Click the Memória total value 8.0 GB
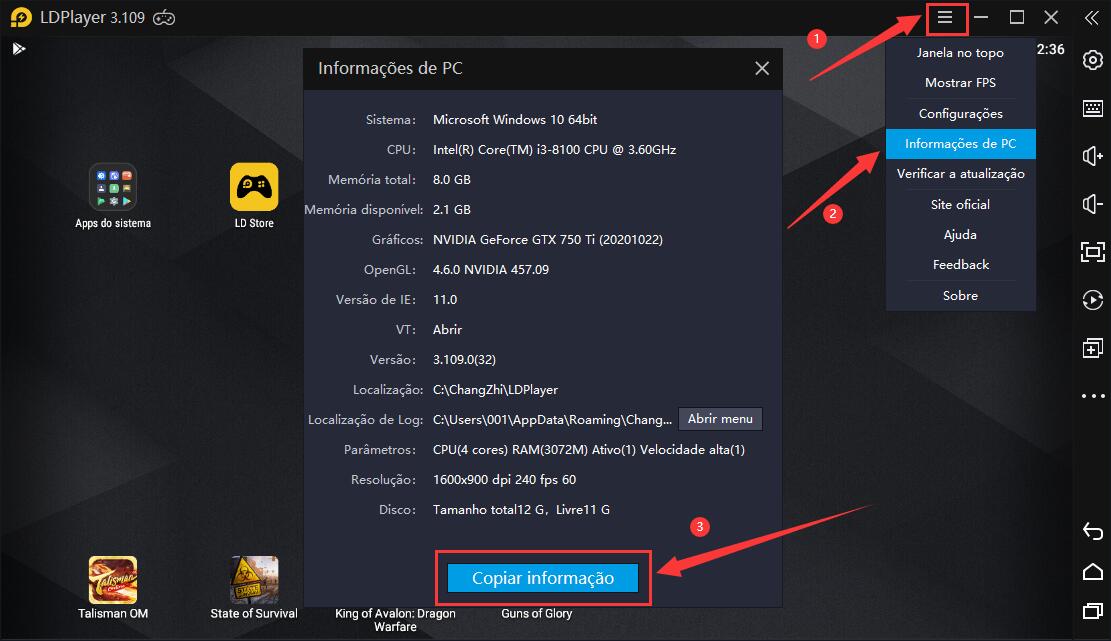This screenshot has height=641, width=1111. [x=451, y=179]
